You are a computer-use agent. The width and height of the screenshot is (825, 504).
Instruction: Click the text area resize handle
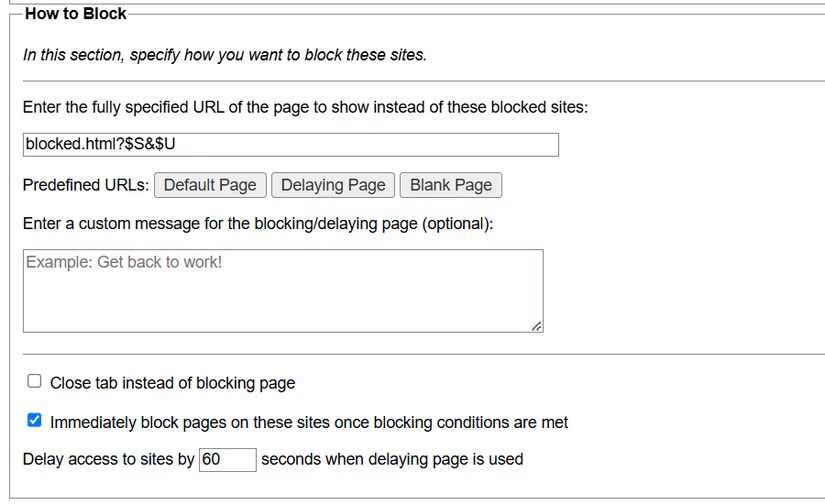point(537,326)
